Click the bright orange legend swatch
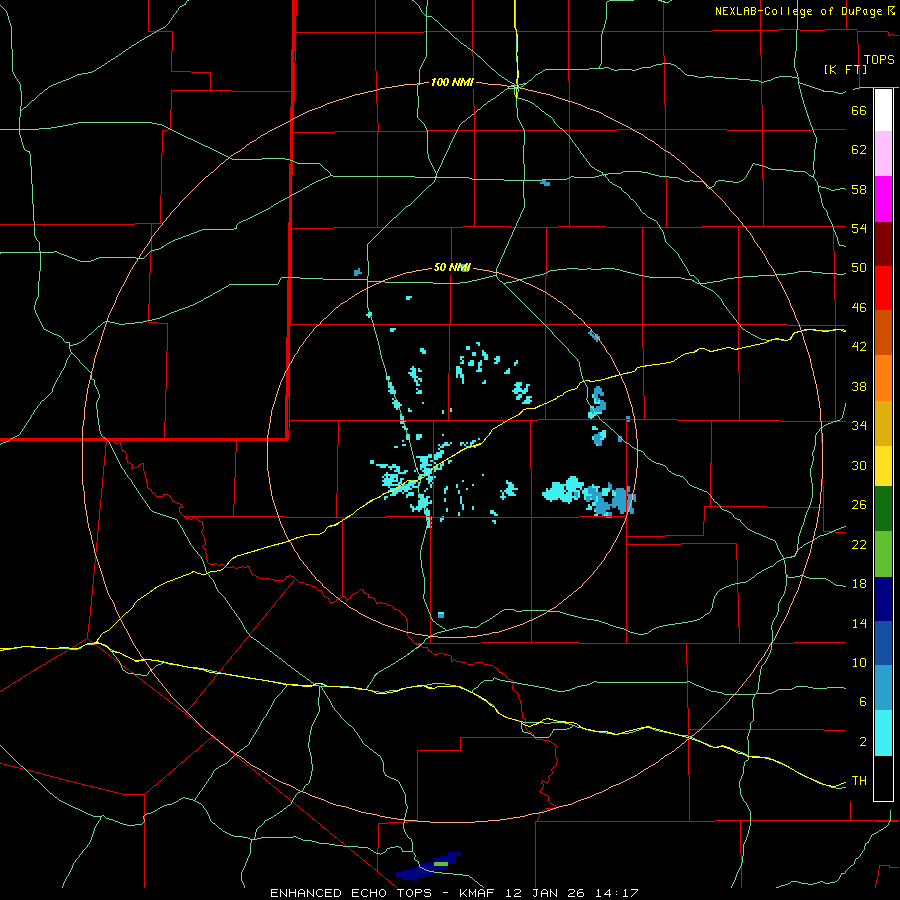900x900 pixels. point(883,378)
